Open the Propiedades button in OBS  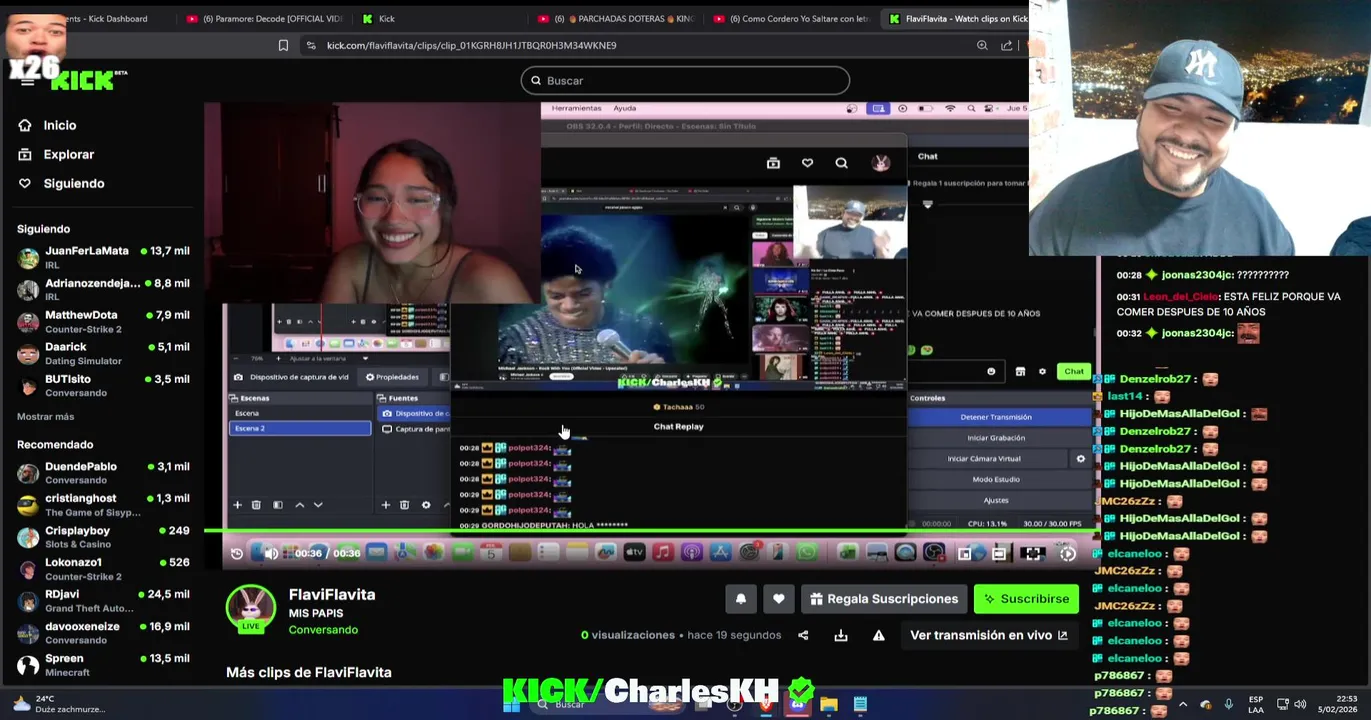click(x=392, y=377)
